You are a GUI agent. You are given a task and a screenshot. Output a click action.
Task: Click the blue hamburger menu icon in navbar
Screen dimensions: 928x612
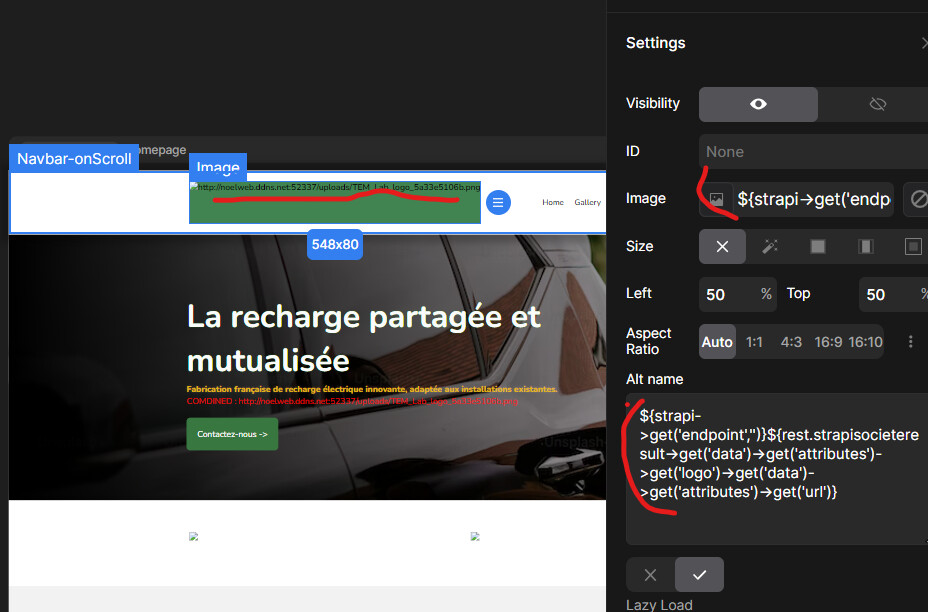pyautogui.click(x=498, y=202)
